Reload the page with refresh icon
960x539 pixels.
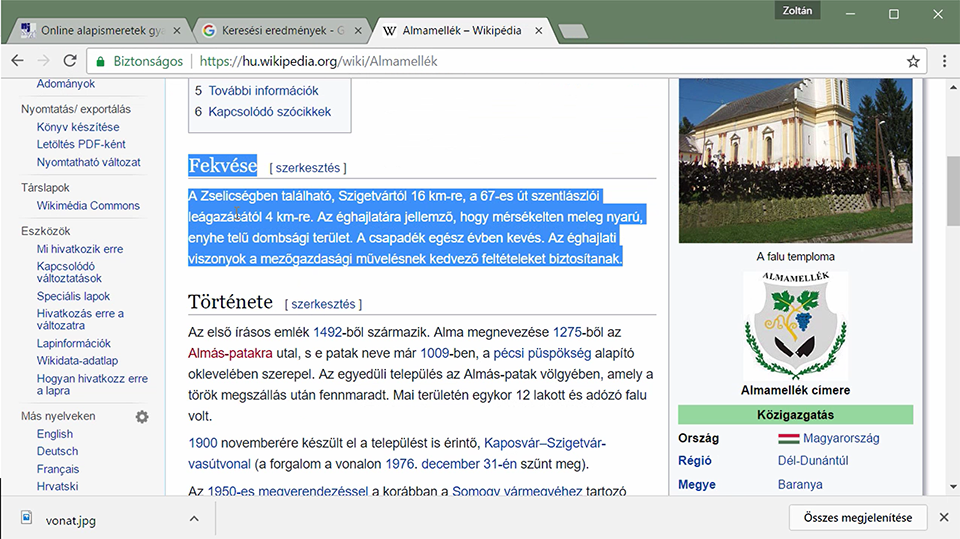tap(70, 61)
